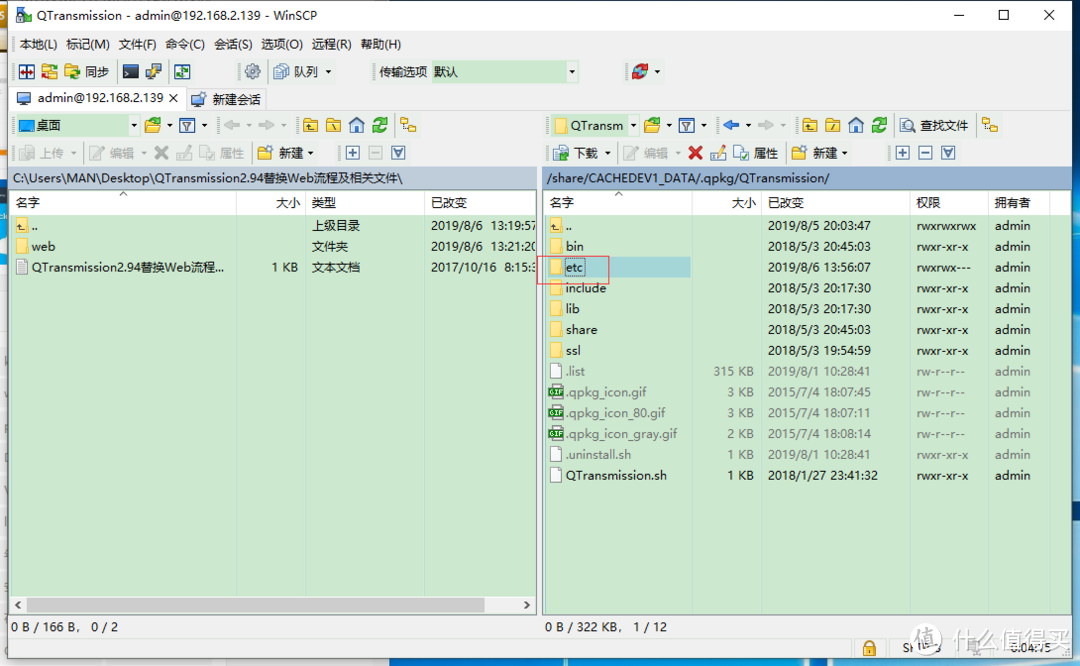This screenshot has width=1080, height=666.
Task: Go to remote root directory icon
Action: 833,125
